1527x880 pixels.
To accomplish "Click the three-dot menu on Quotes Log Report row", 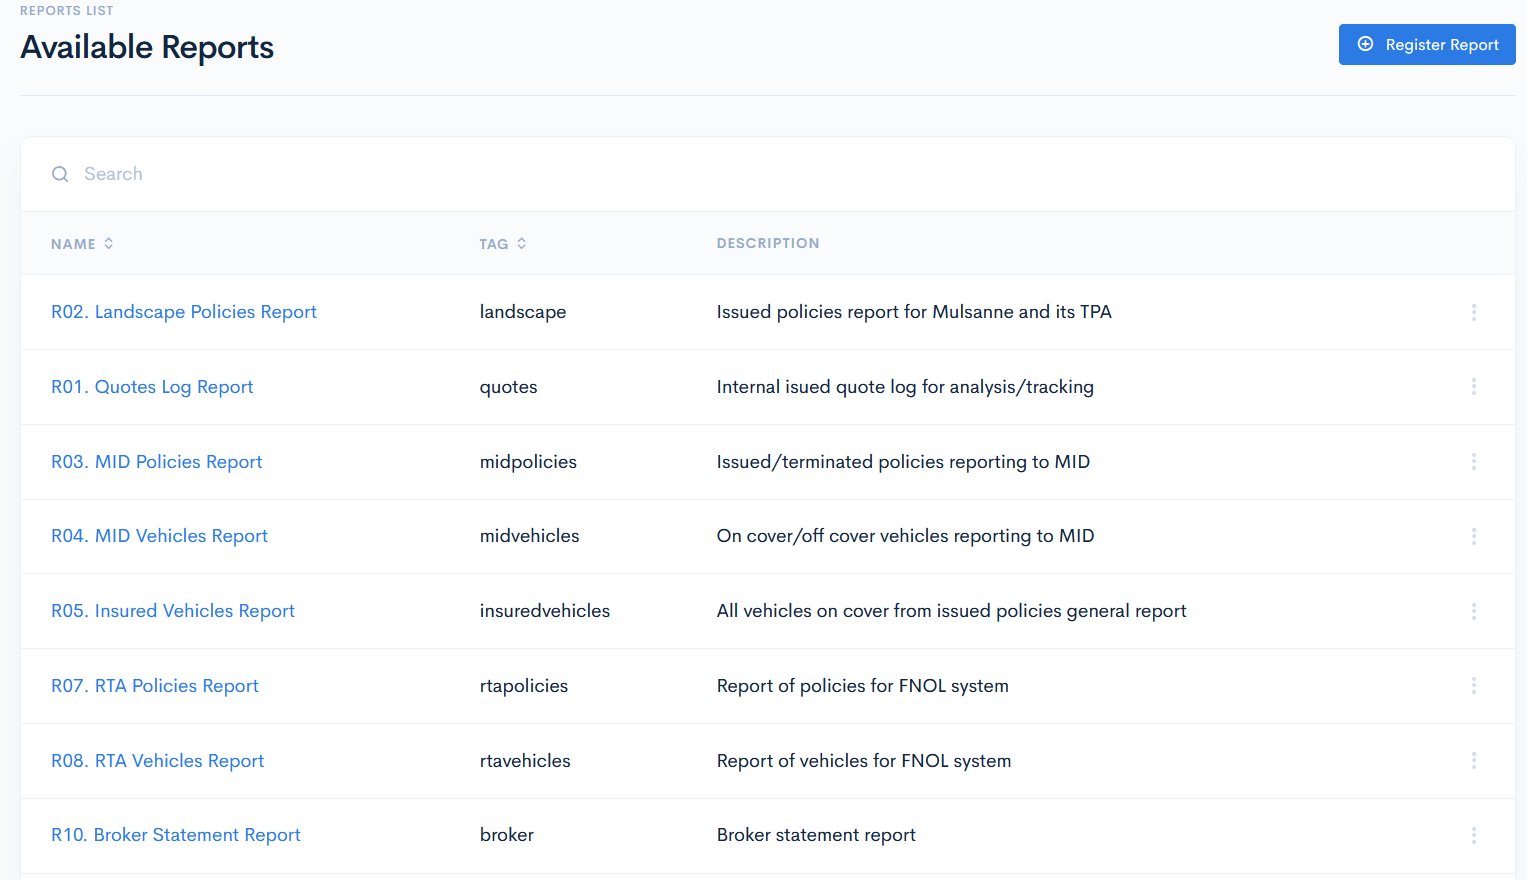I will click(1474, 386).
